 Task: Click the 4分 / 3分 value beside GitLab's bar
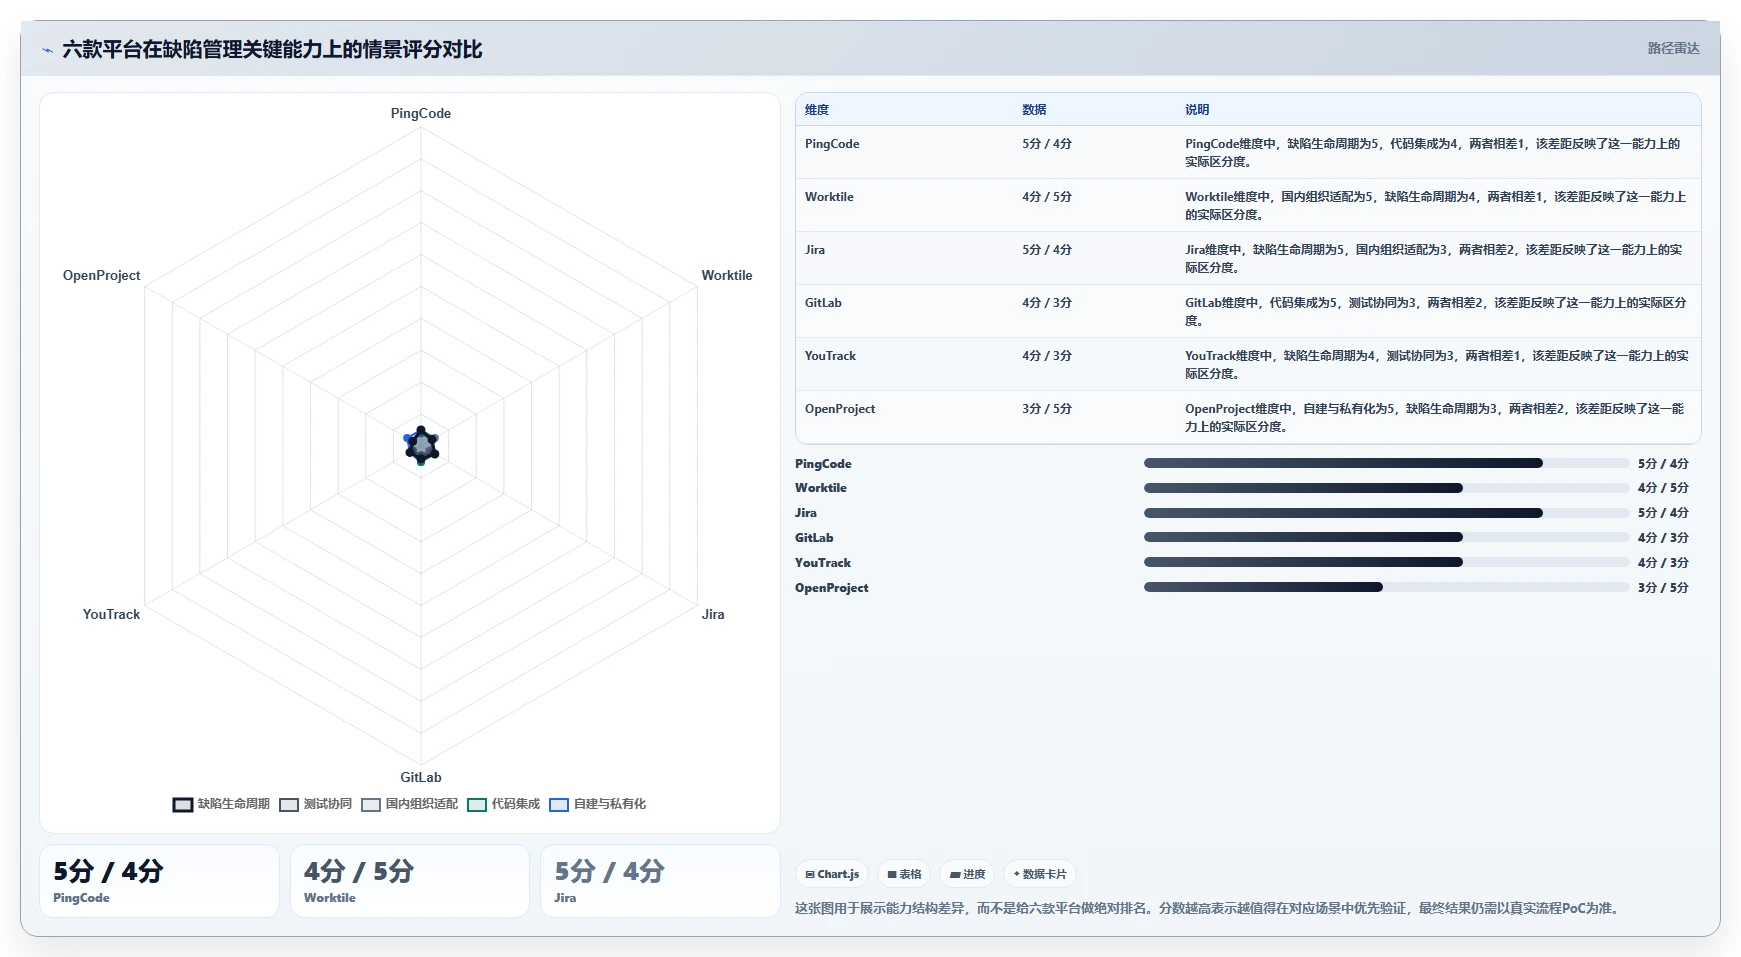1663,538
